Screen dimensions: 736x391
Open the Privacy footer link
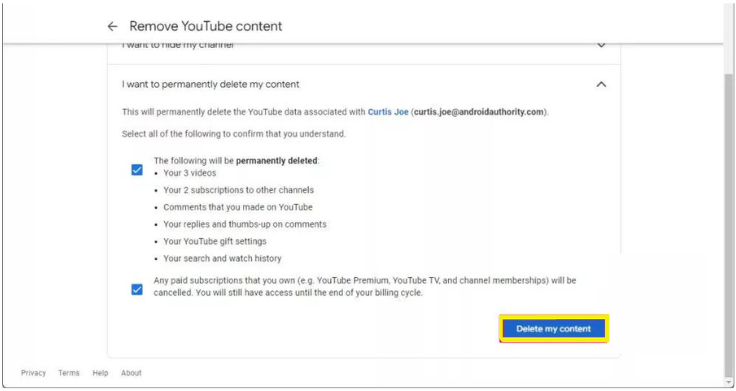(x=33, y=373)
